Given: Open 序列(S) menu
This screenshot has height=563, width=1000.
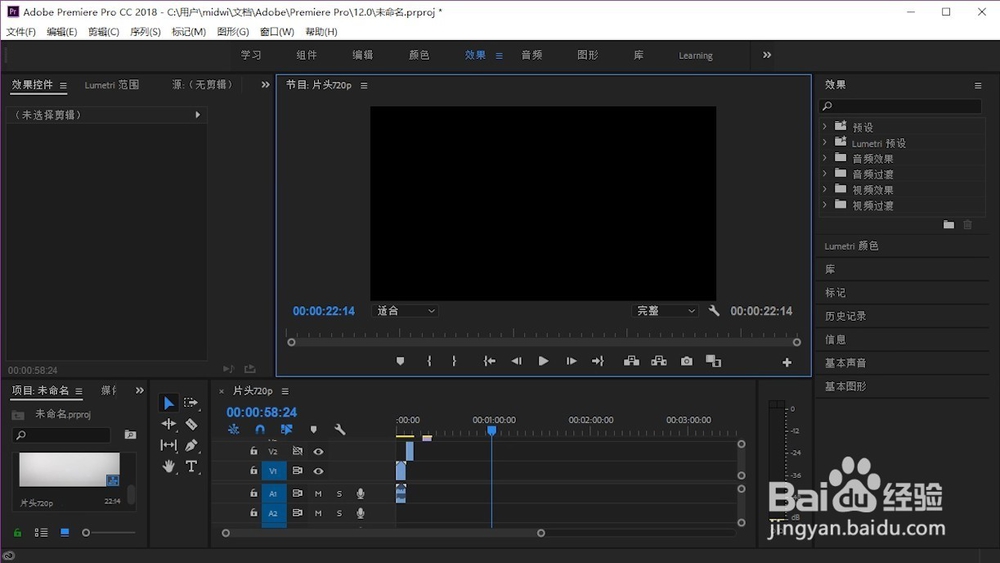Looking at the screenshot, I should tap(145, 32).
